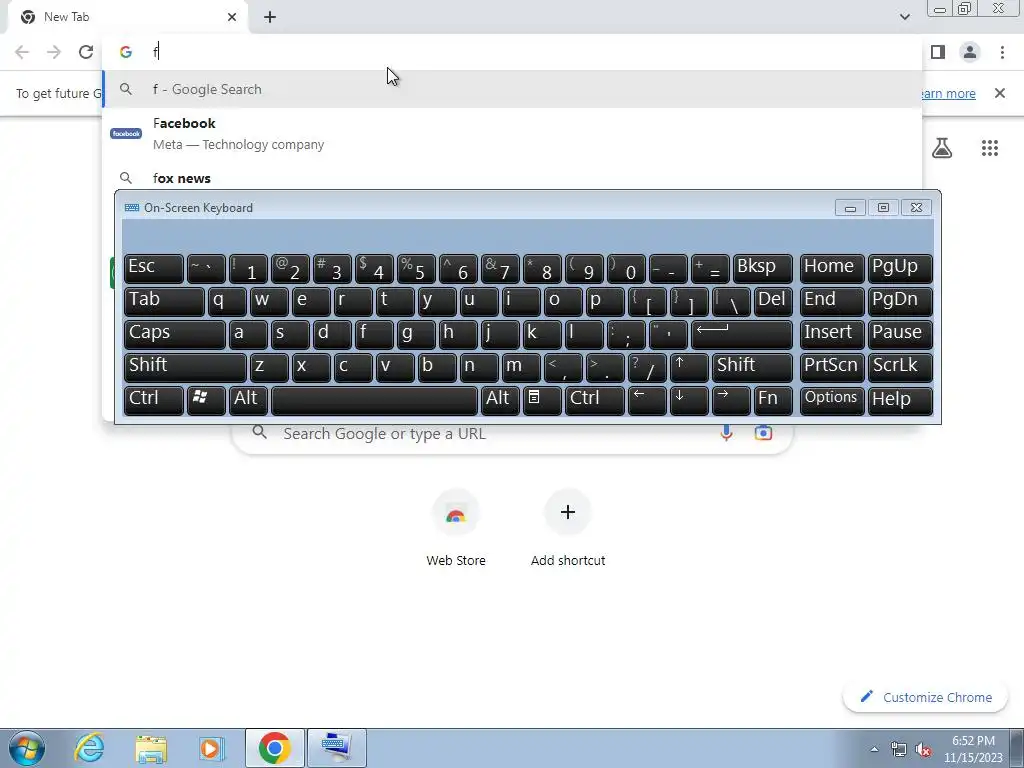The width and height of the screenshot is (1024, 768).
Task: Open Google Lens camera search icon
Action: coord(763,433)
